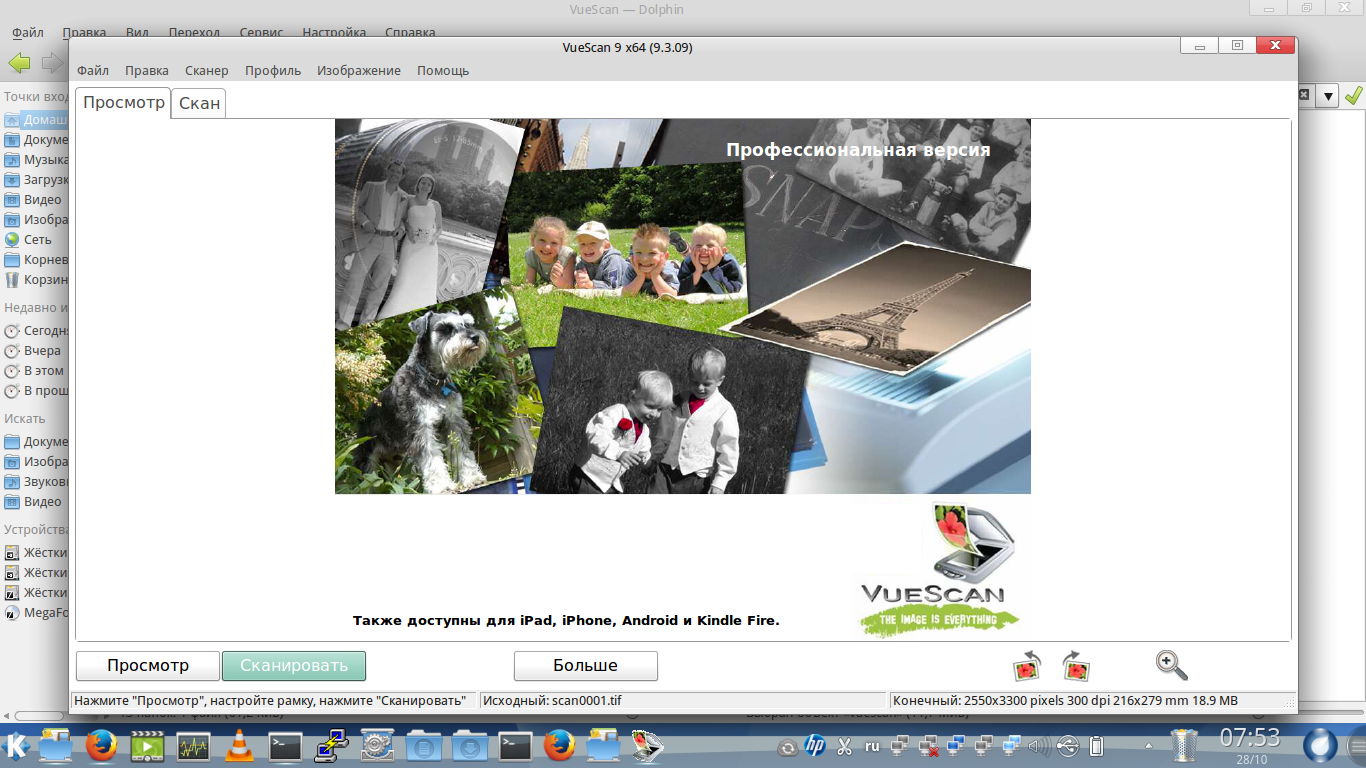1366x768 pixels.
Task: Zoom in with the magnifier icon
Action: pos(1171,665)
